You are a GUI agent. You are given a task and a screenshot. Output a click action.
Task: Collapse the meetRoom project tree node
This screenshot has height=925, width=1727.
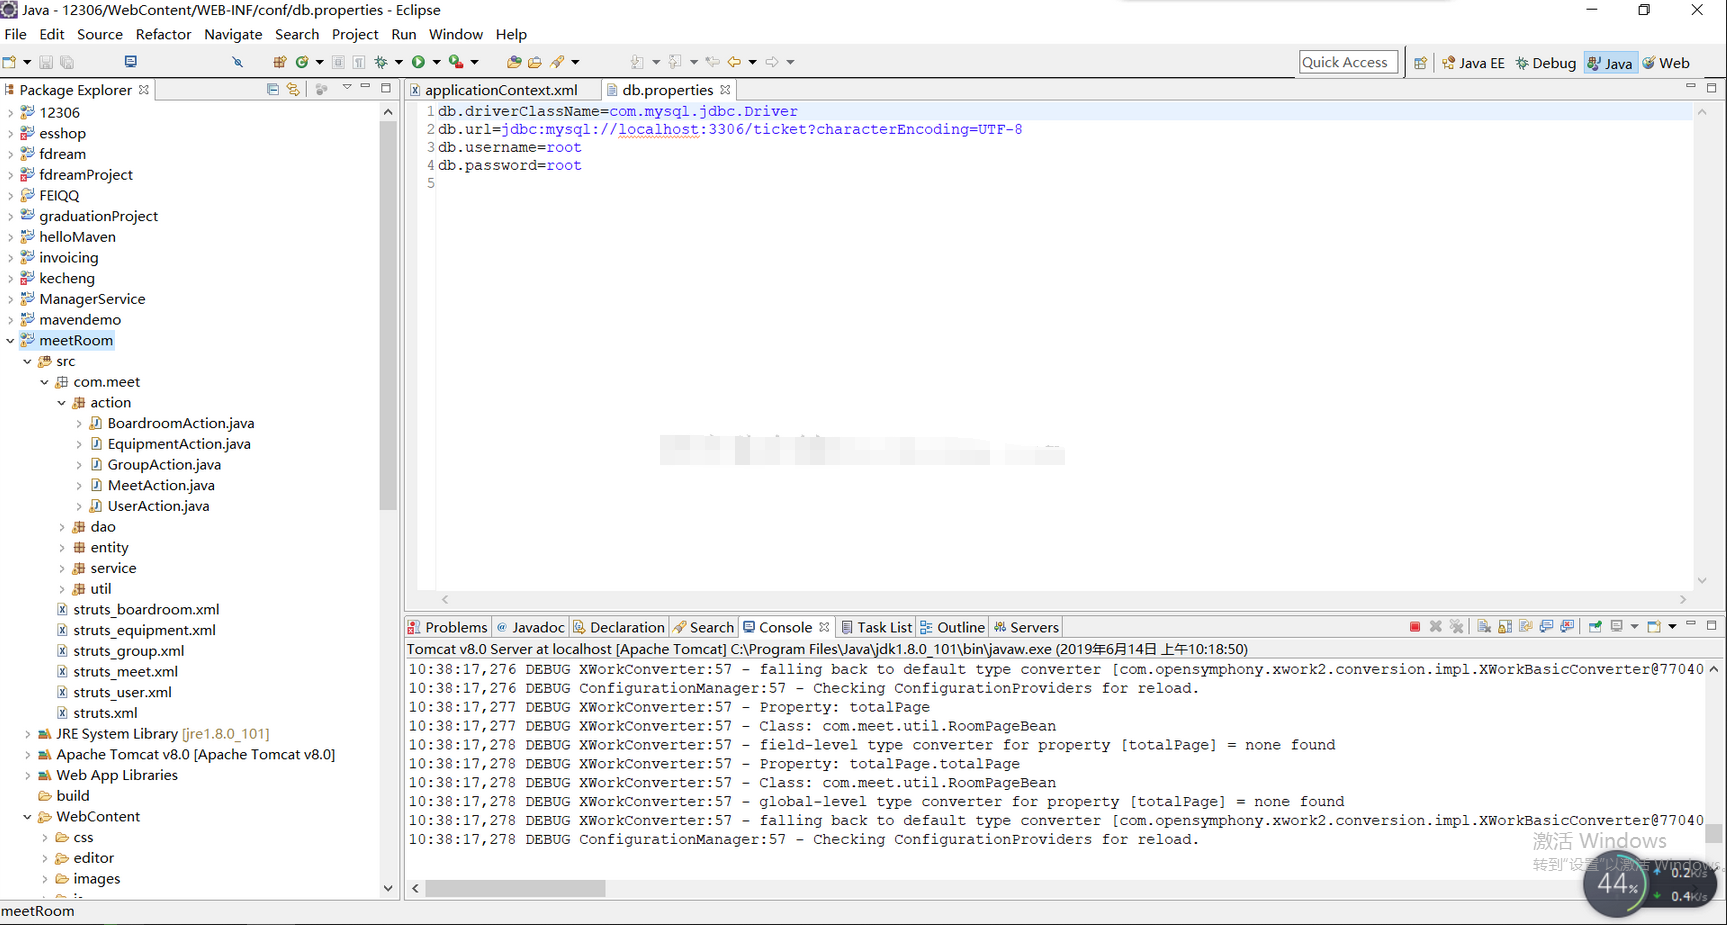point(10,341)
